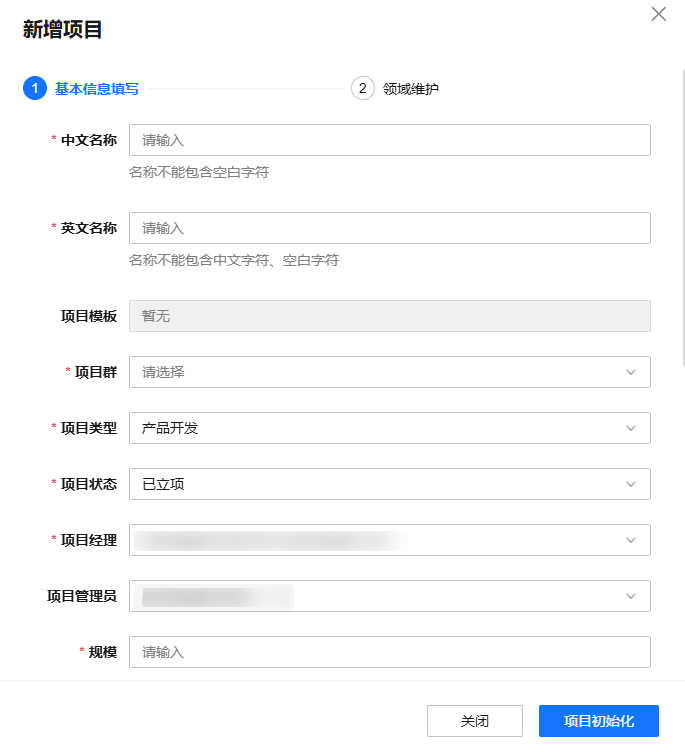Image resolution: width=685 pixels, height=752 pixels.
Task: Click the 项目初始化 button
Action: pos(599,721)
